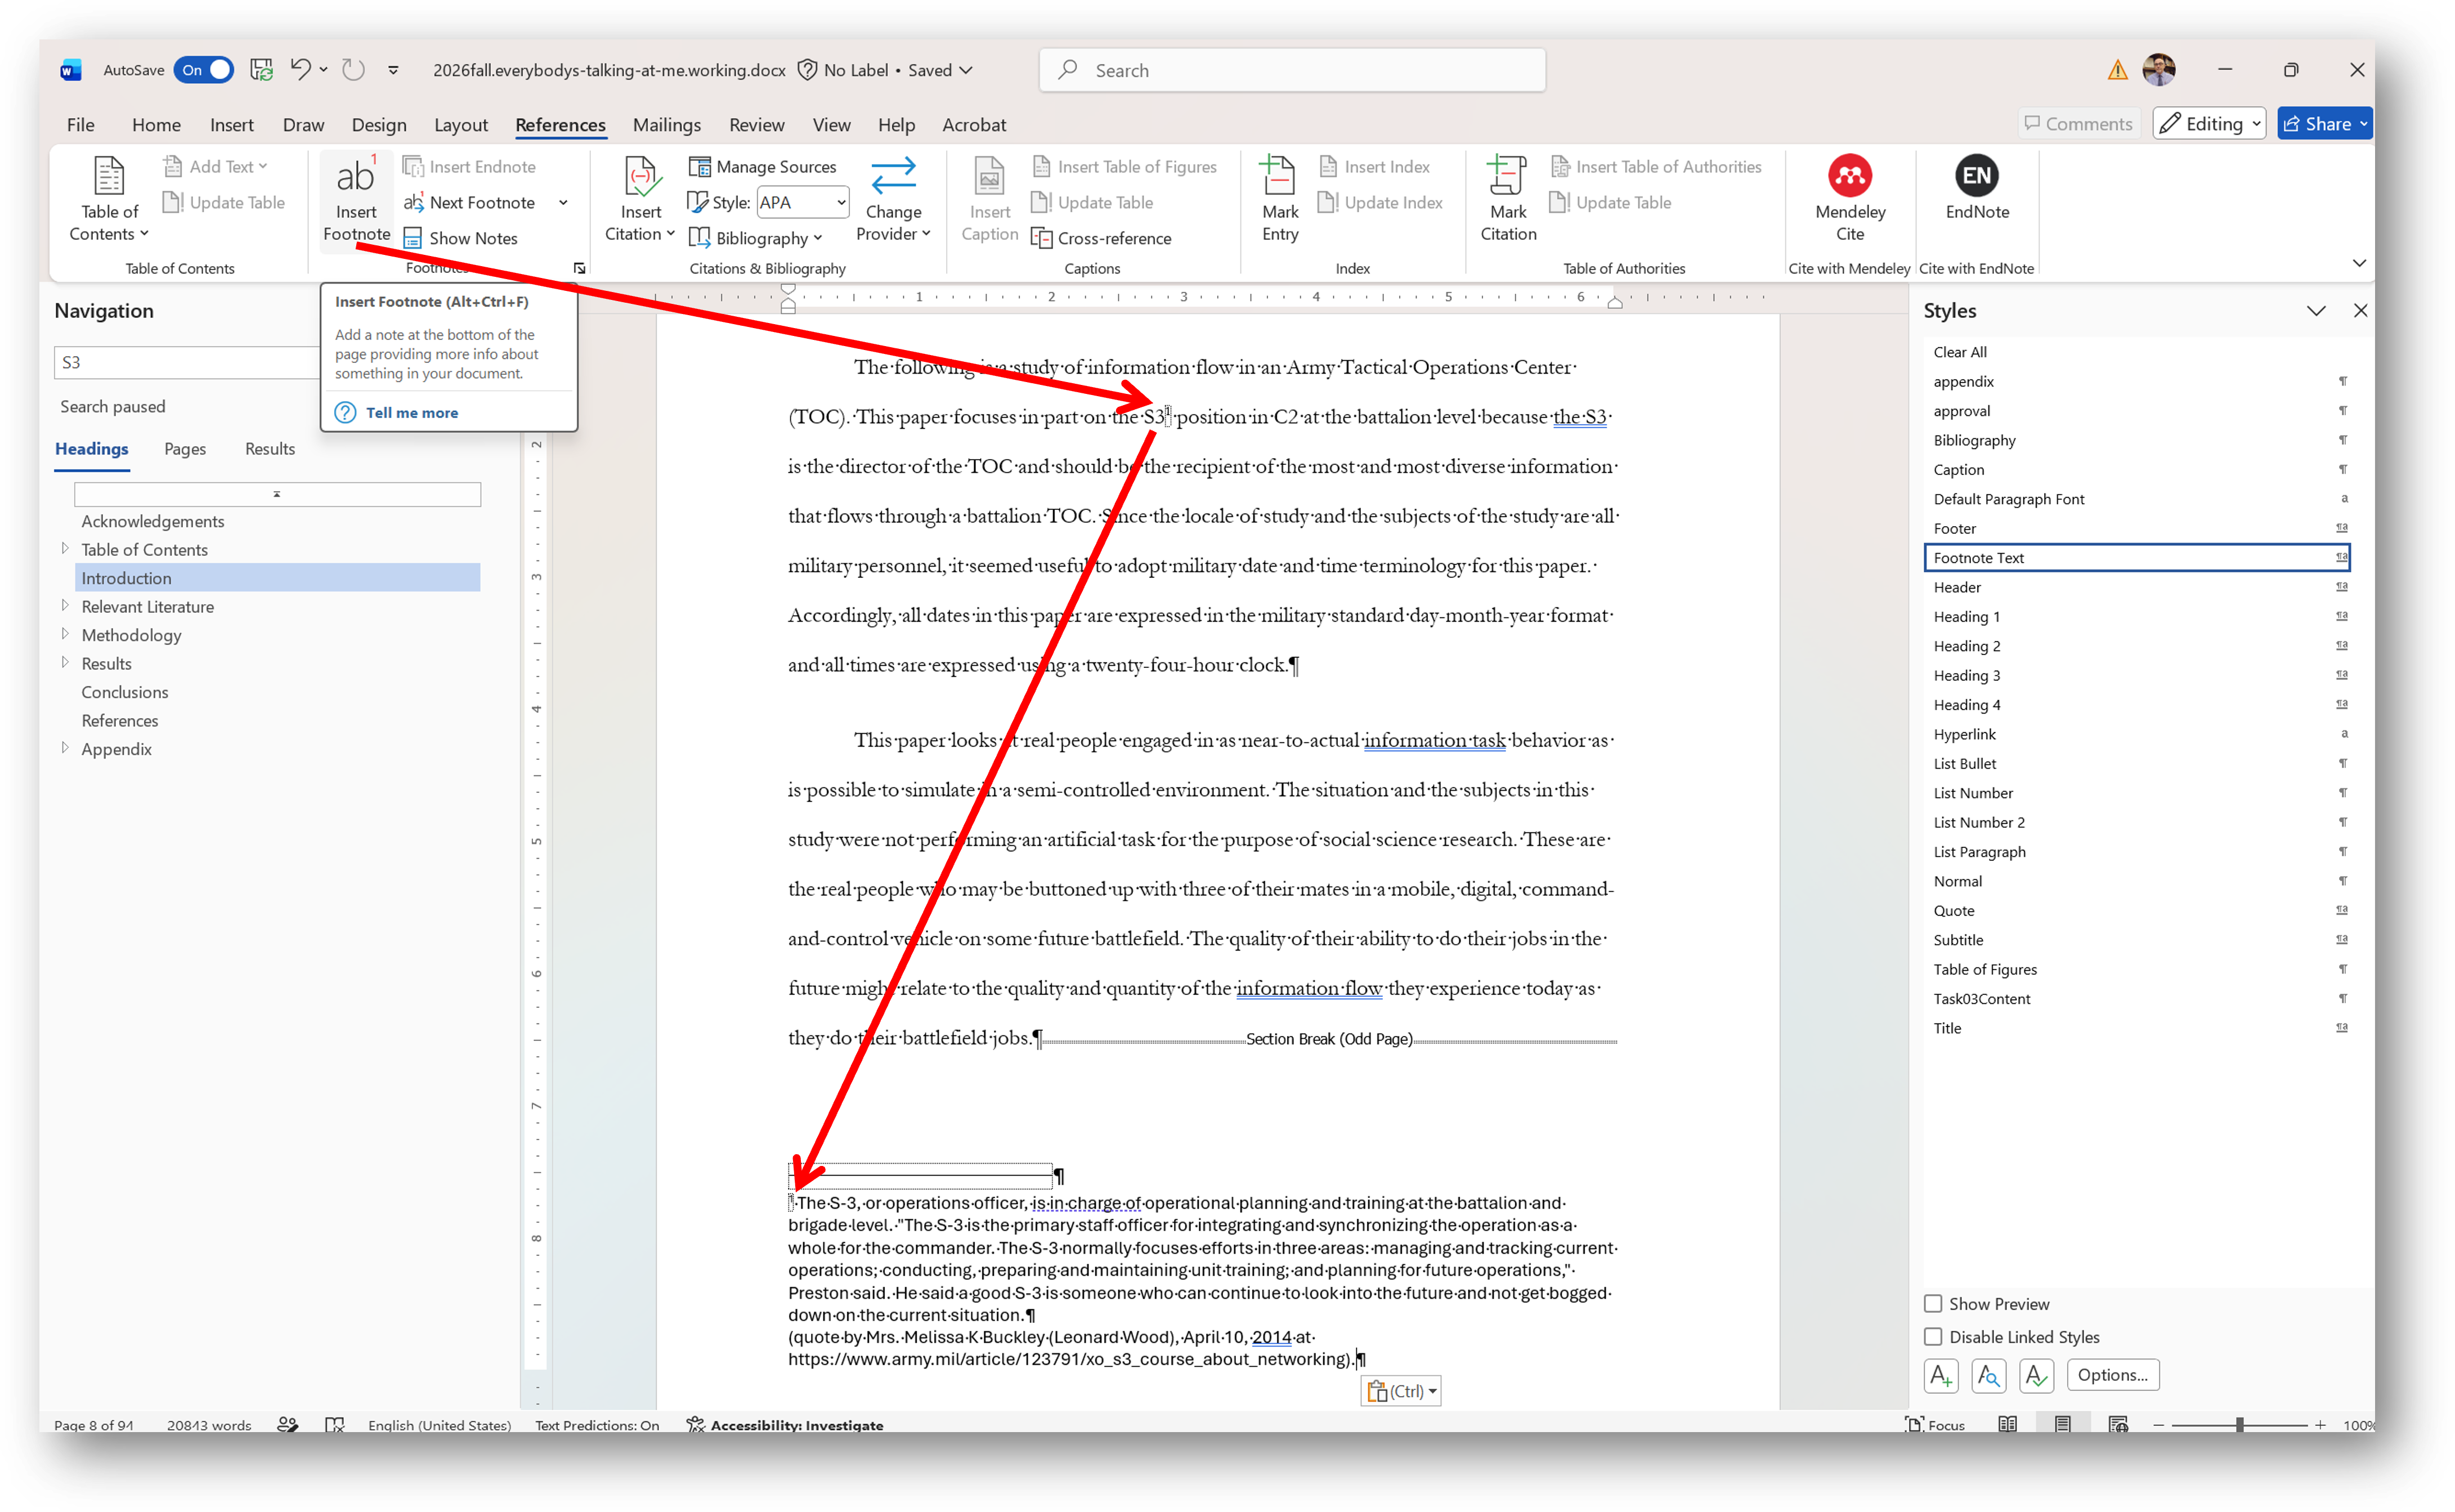Click the account warning triangle icon
Image resolution: width=2455 pixels, height=1512 pixels.
click(x=2117, y=70)
